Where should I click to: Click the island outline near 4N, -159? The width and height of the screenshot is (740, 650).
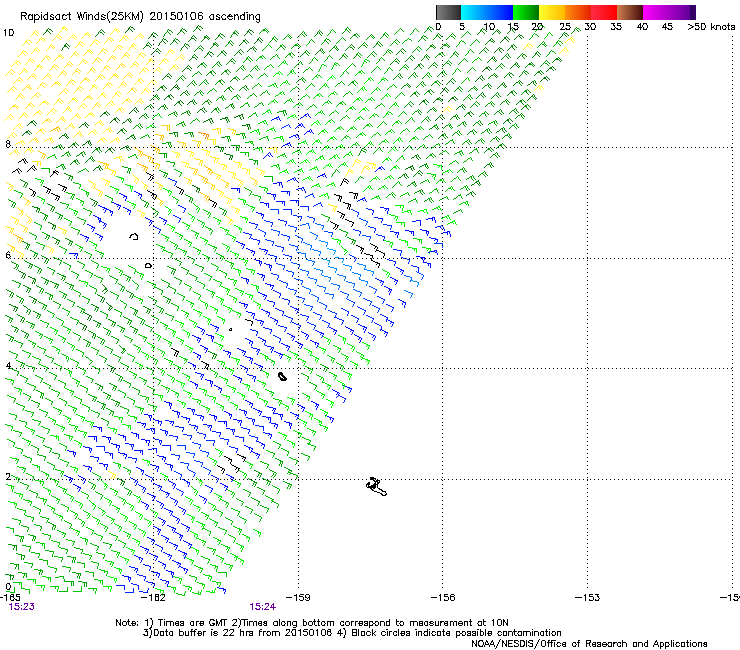[x=282, y=376]
